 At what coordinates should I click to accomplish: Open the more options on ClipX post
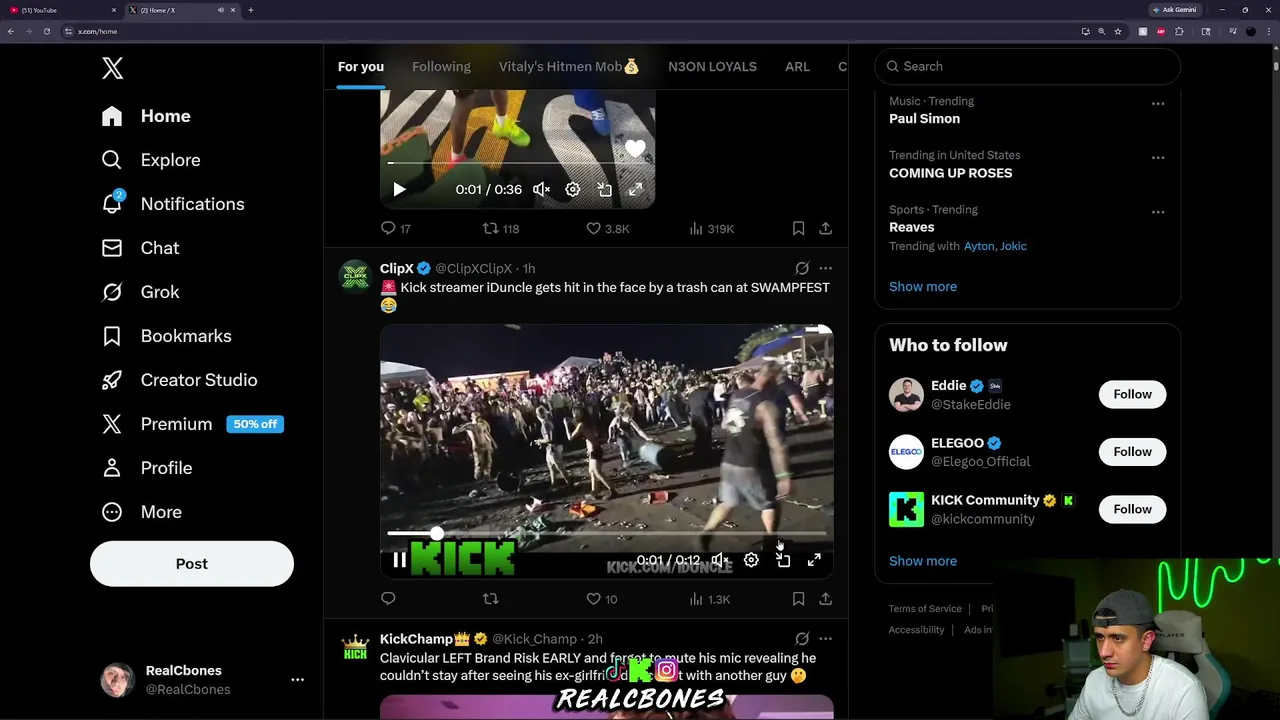point(826,268)
